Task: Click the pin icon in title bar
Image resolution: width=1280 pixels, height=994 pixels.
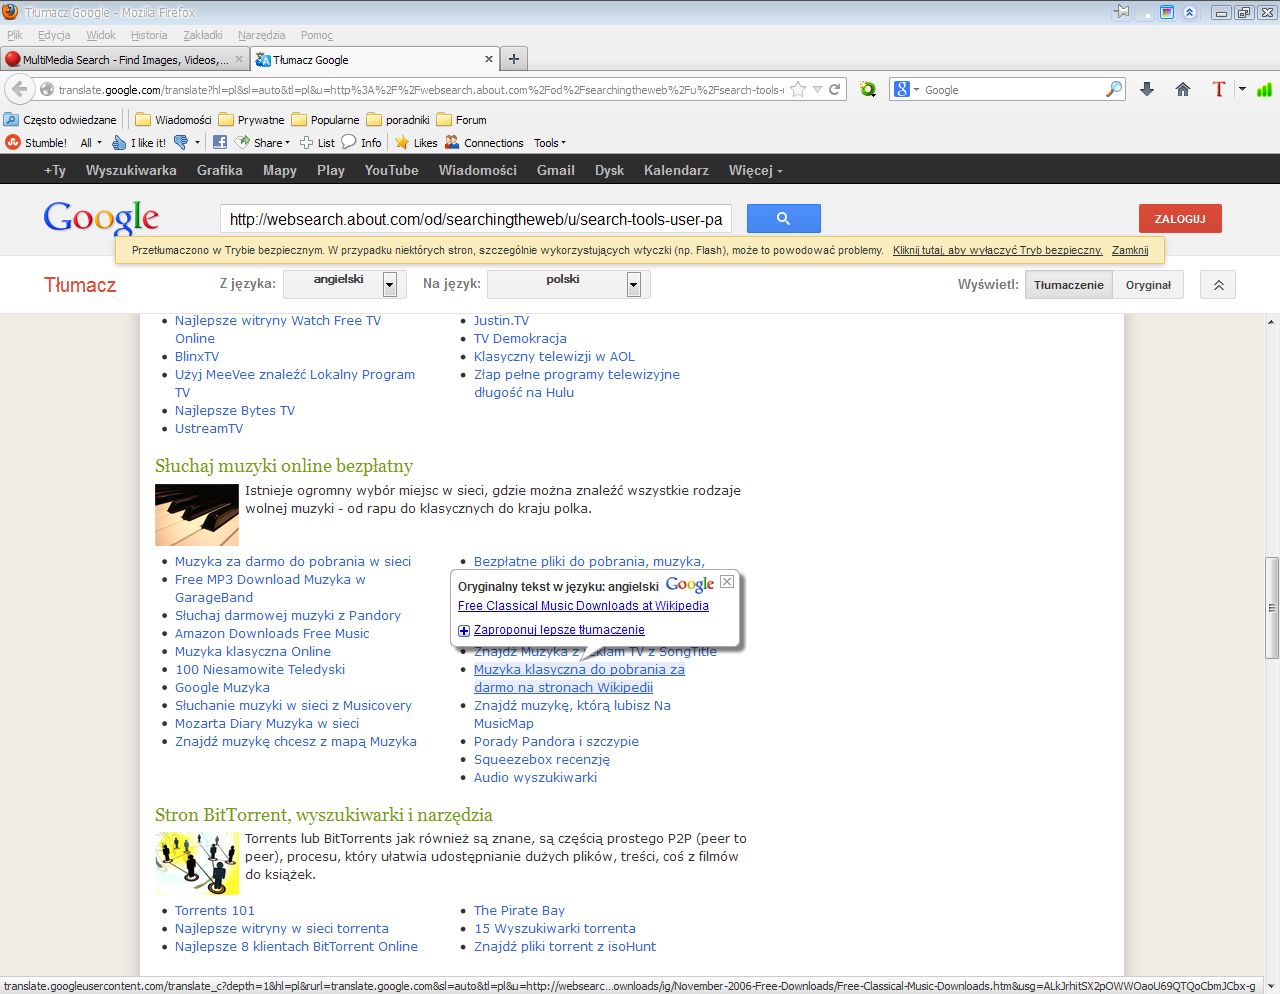Action: [x=1122, y=12]
